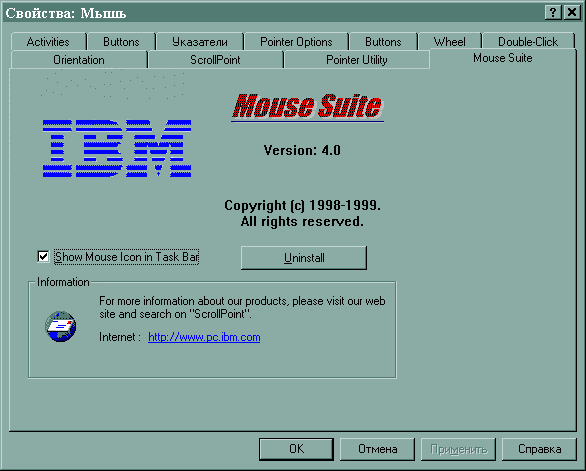Switch to the Buttons tab next to Activities

[x=121, y=42]
